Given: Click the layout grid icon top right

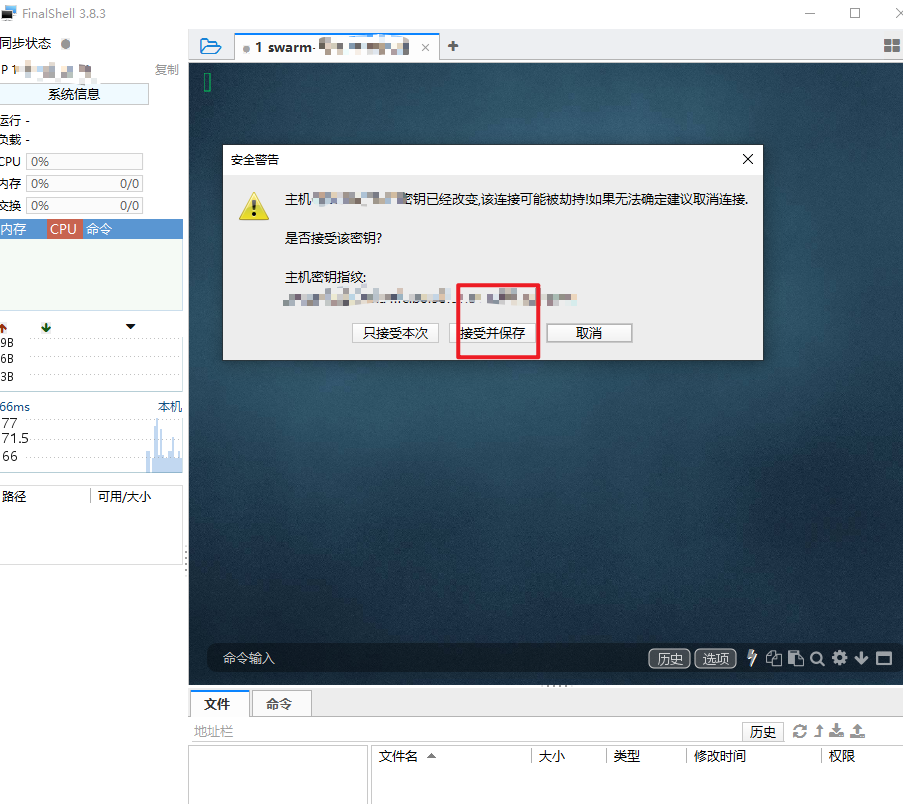Looking at the screenshot, I should coord(889,45).
